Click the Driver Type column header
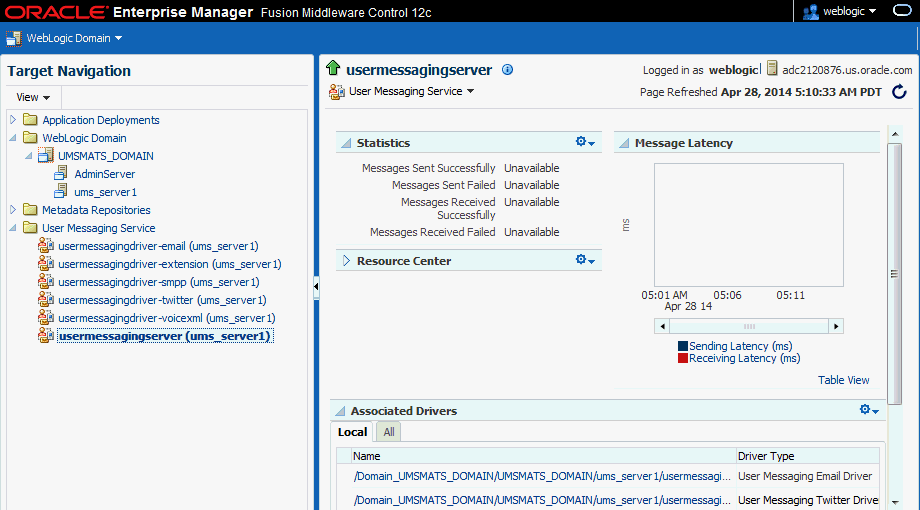The image size is (920, 510). (807, 456)
